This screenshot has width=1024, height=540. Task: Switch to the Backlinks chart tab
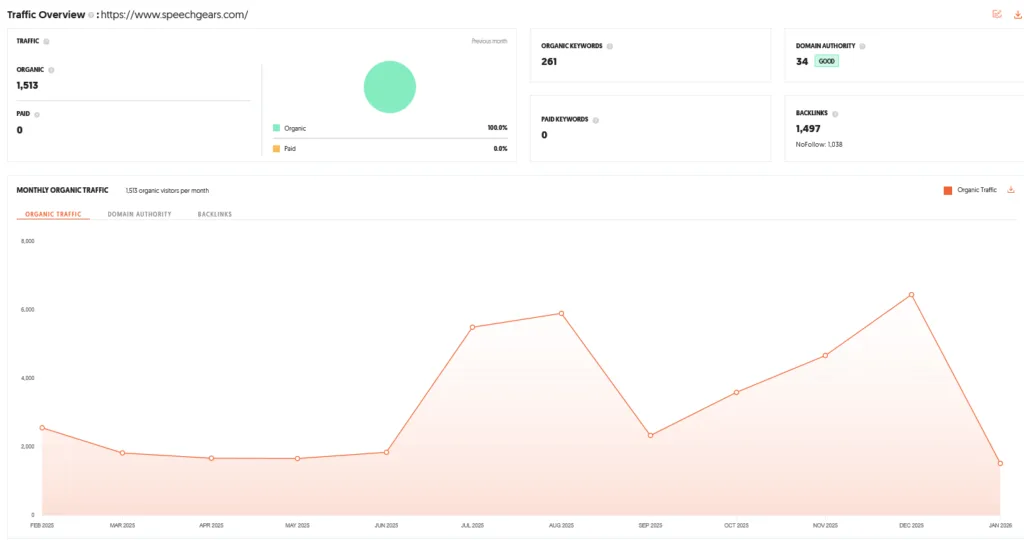click(x=215, y=214)
